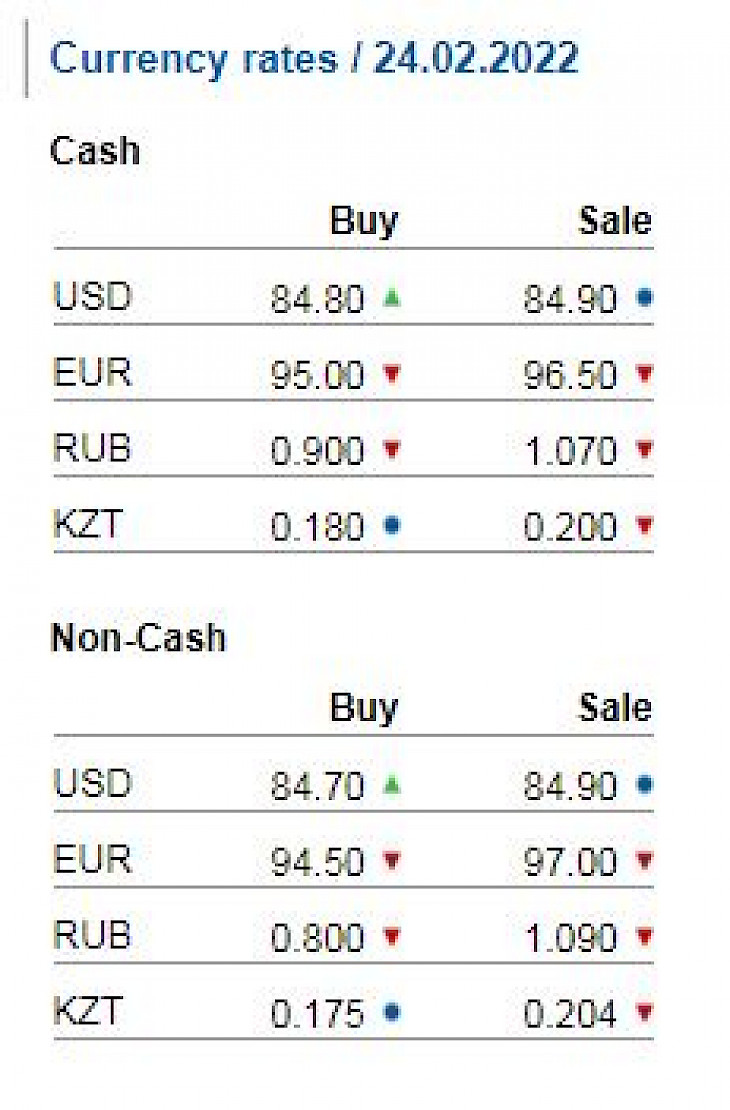Click red arrow beside Cash KZT sale 0.200
This screenshot has width=730, height=1110.
pos(644,525)
